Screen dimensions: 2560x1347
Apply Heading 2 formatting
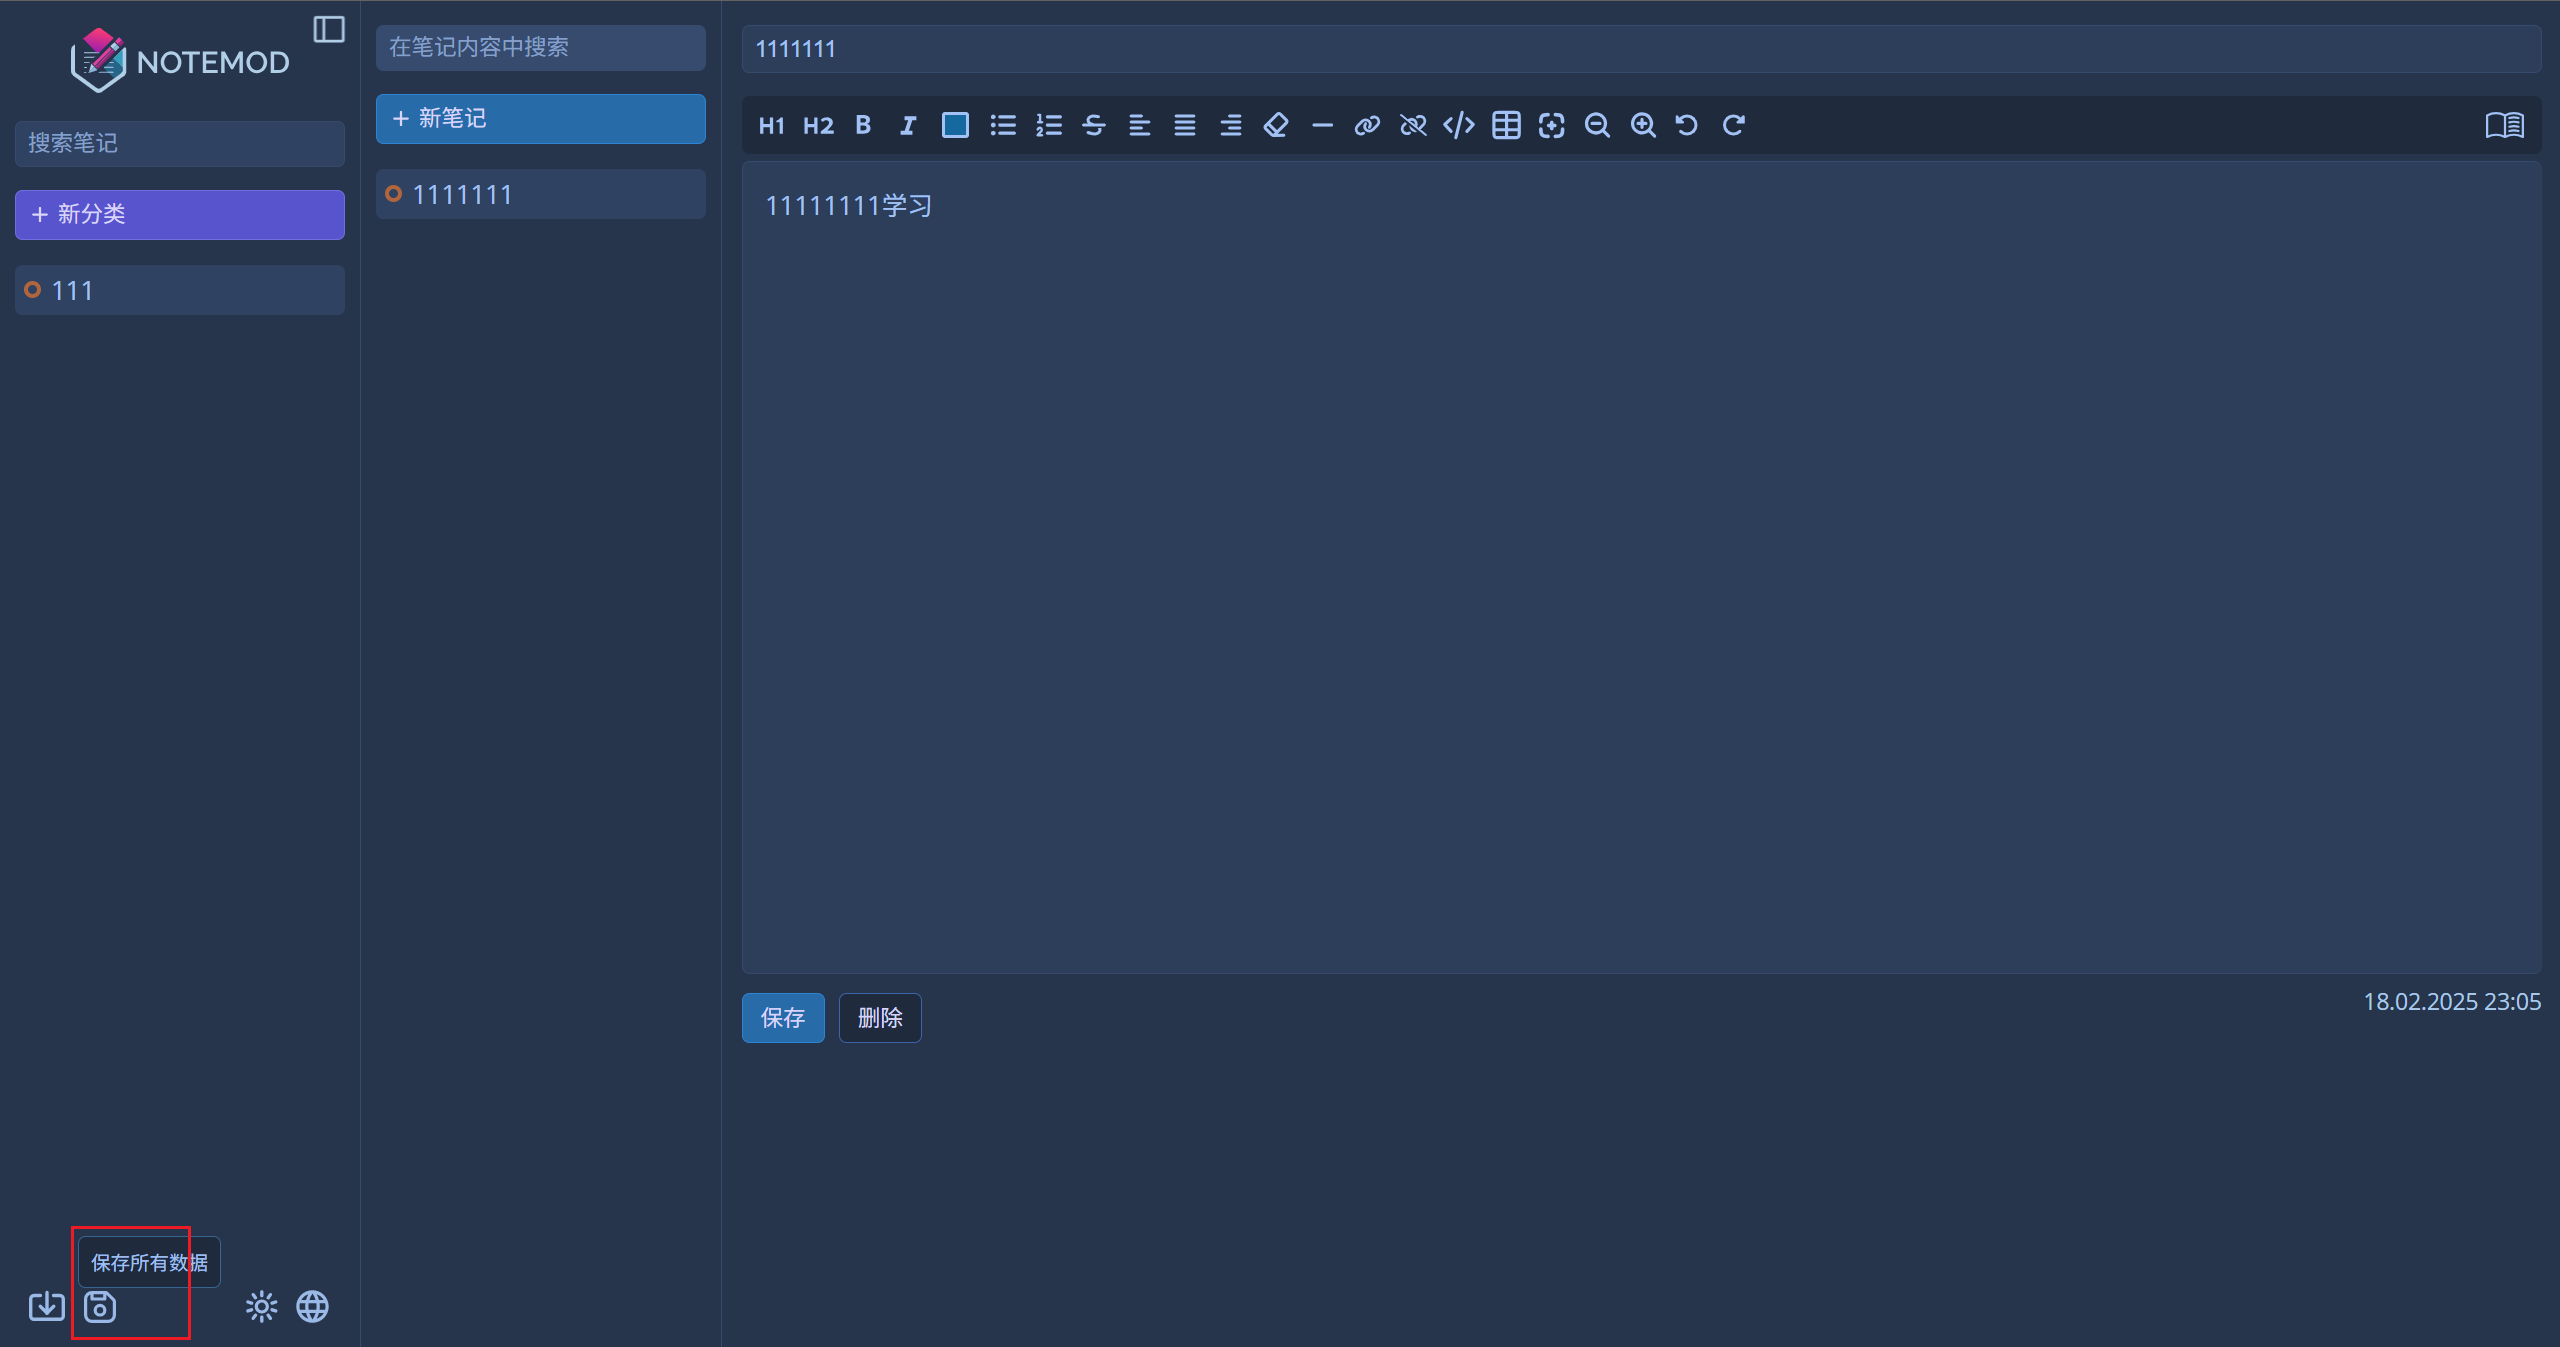pyautogui.click(x=818, y=125)
